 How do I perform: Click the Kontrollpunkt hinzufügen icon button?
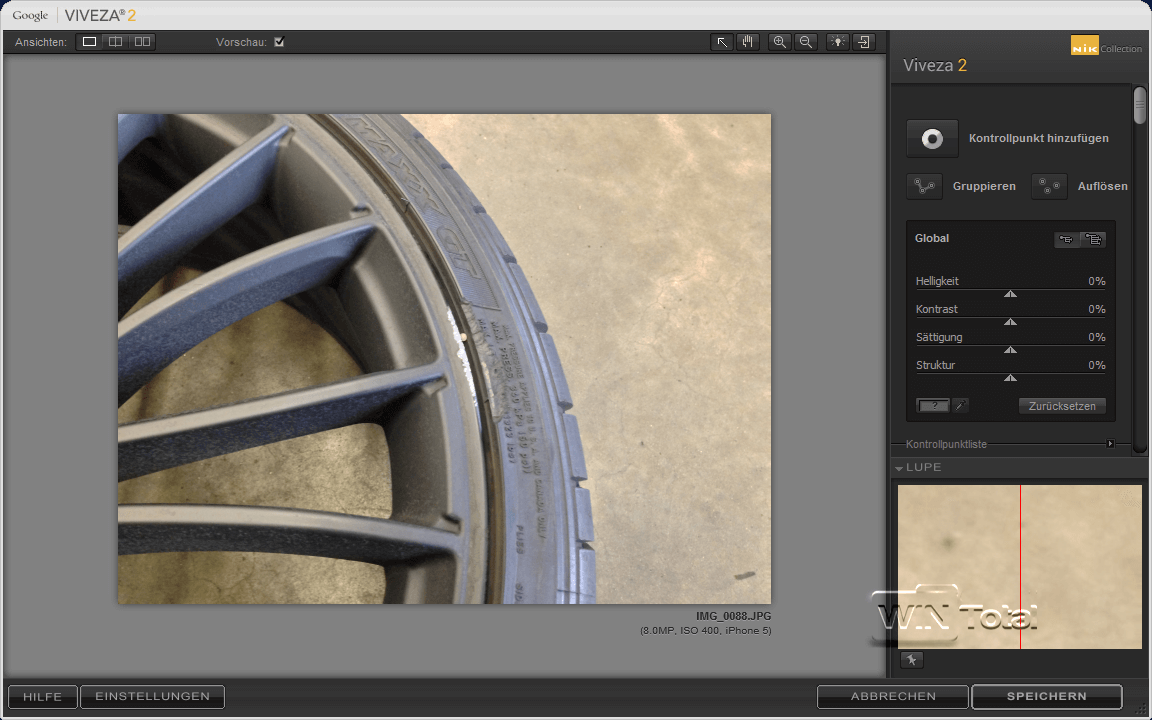[932, 139]
